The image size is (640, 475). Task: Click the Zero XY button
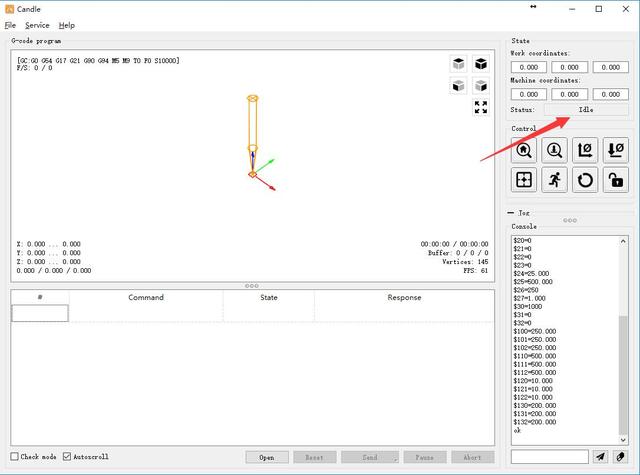coord(585,150)
